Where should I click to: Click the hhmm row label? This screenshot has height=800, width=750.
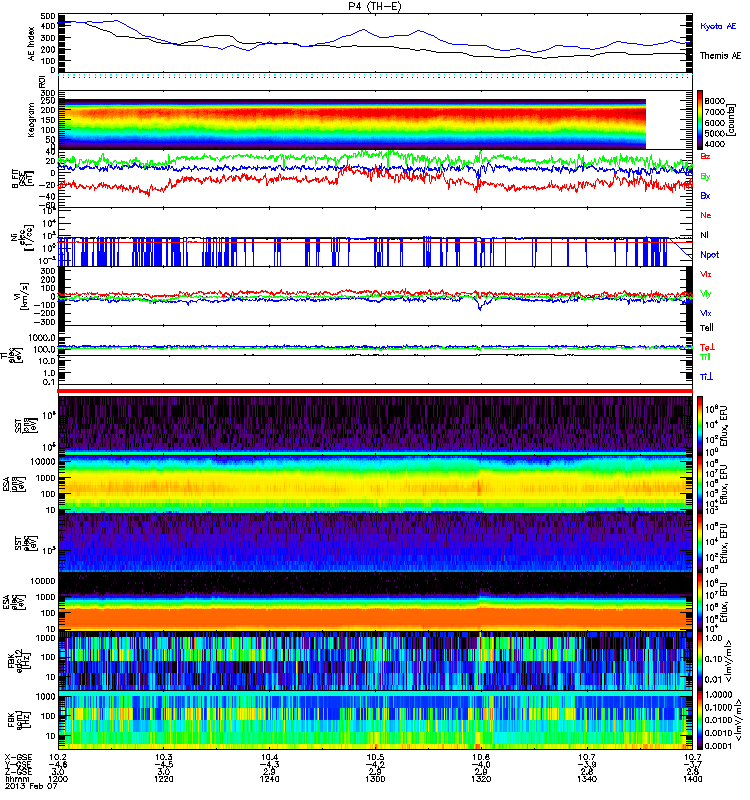(x=16, y=779)
